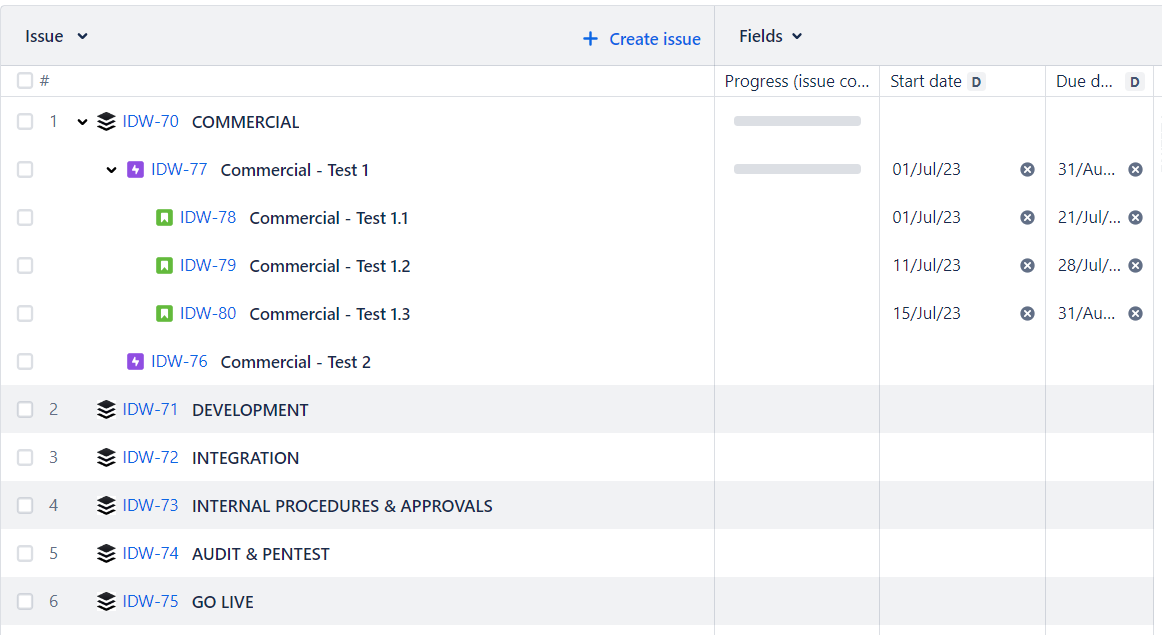Open issue link IDW-75
Screen dimensions: 1162x635
(x=150, y=602)
